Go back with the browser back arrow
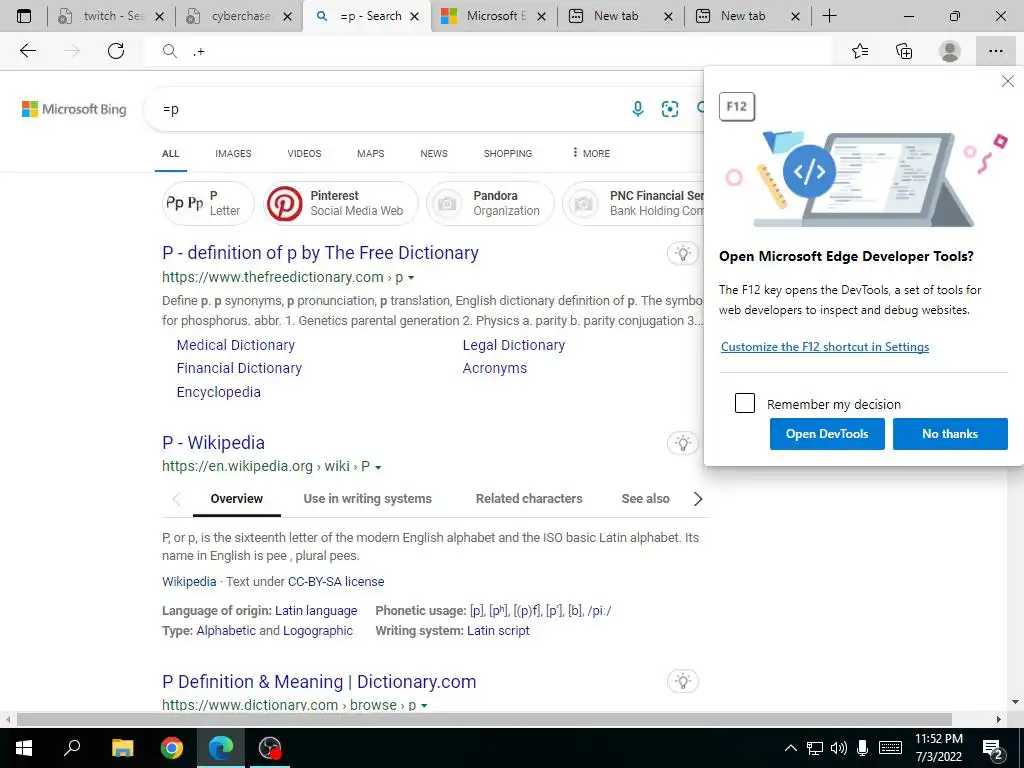 pos(27,51)
